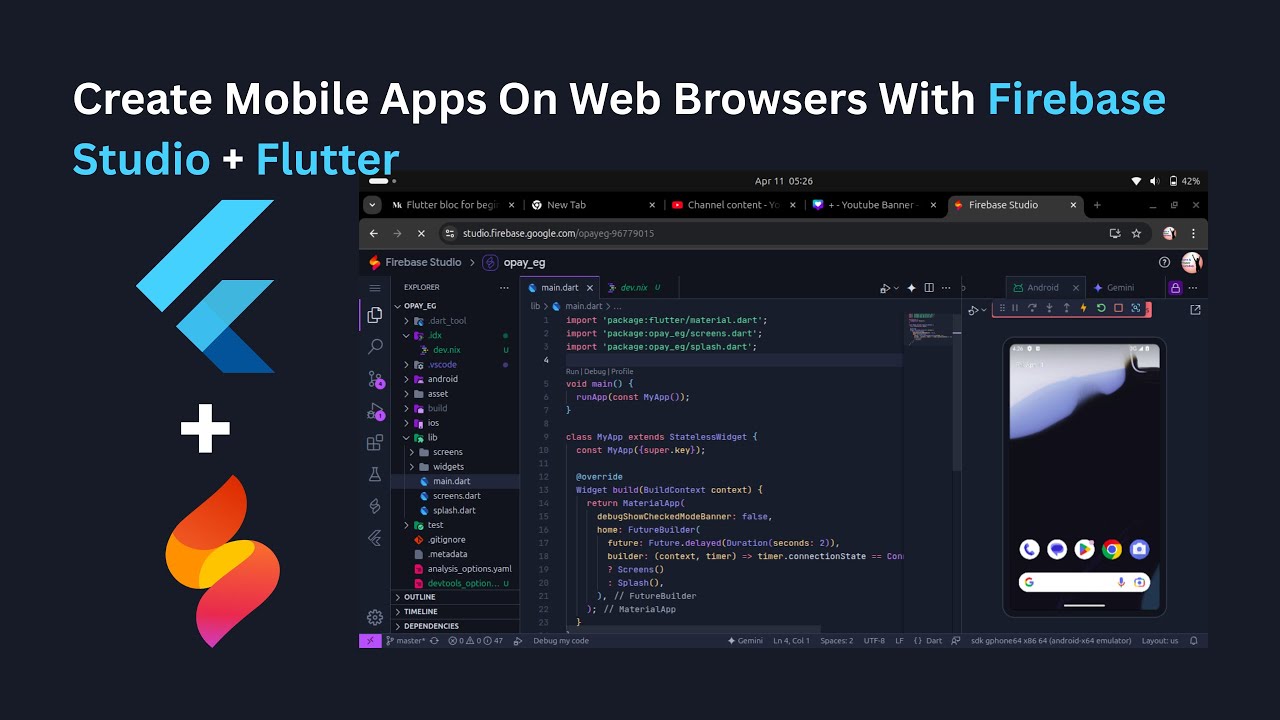Pause the debug session
The width and height of the screenshot is (1280, 720).
(x=1015, y=308)
